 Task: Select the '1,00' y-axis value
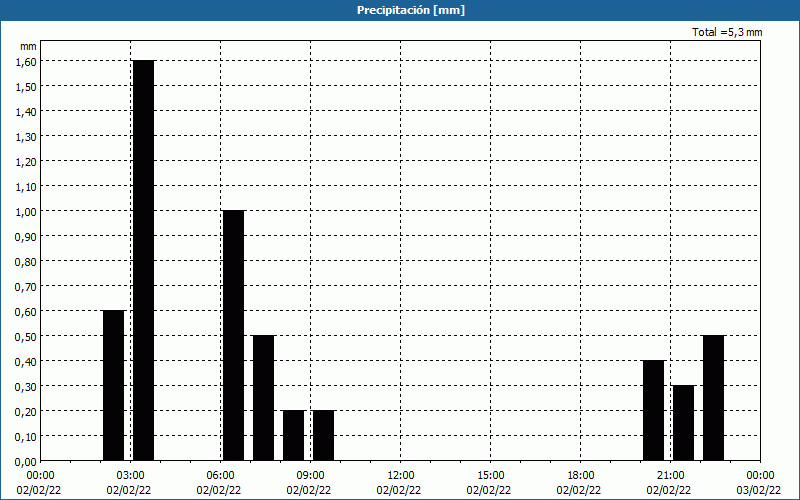(x=26, y=211)
